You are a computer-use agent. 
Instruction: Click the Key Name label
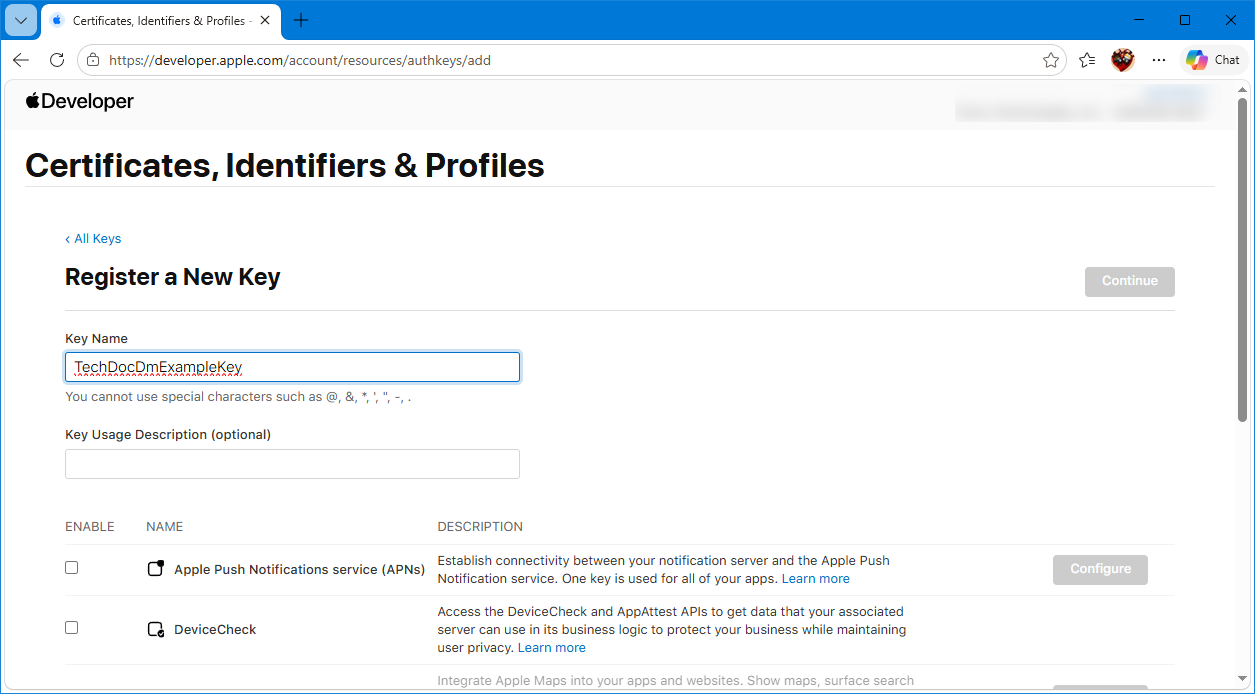(96, 338)
